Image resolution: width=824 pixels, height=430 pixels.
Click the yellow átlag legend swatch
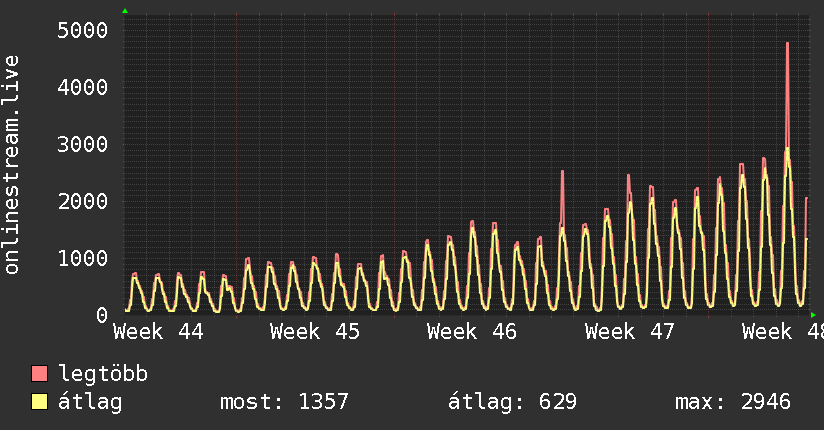tap(39, 401)
